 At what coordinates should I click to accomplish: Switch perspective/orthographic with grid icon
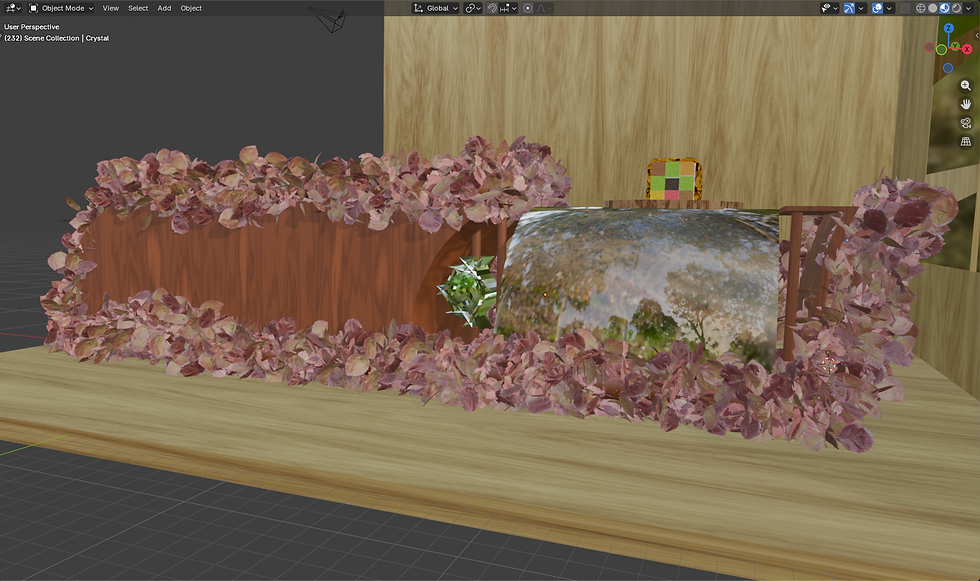[x=966, y=142]
